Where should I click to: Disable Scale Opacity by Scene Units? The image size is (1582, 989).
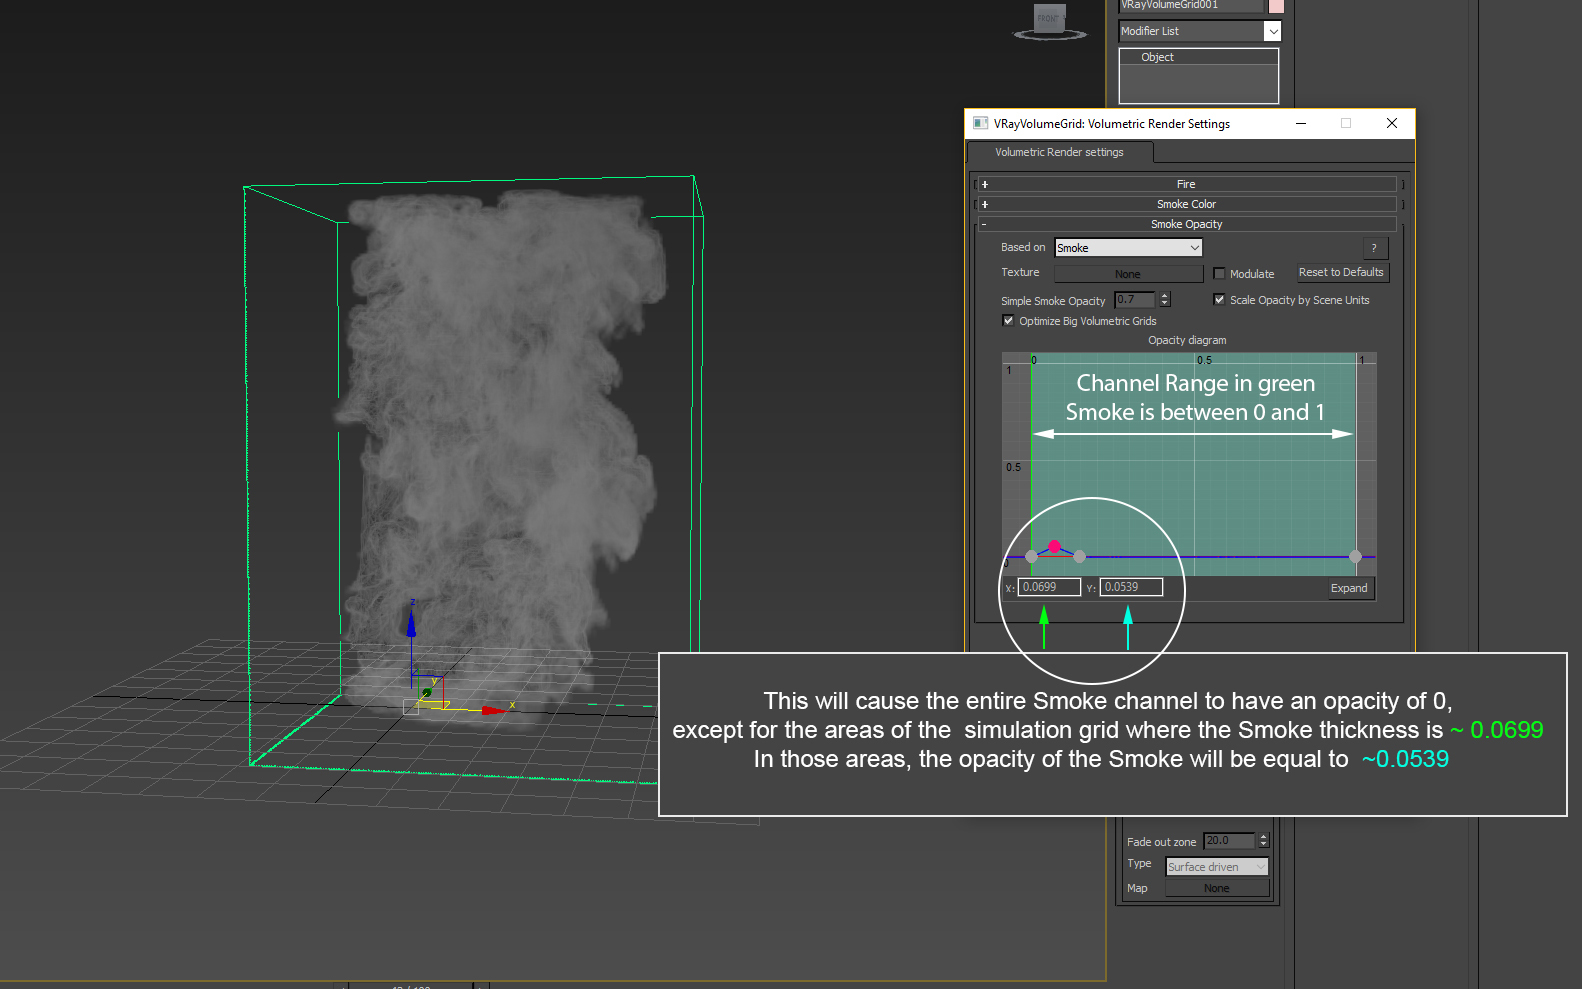(1219, 299)
